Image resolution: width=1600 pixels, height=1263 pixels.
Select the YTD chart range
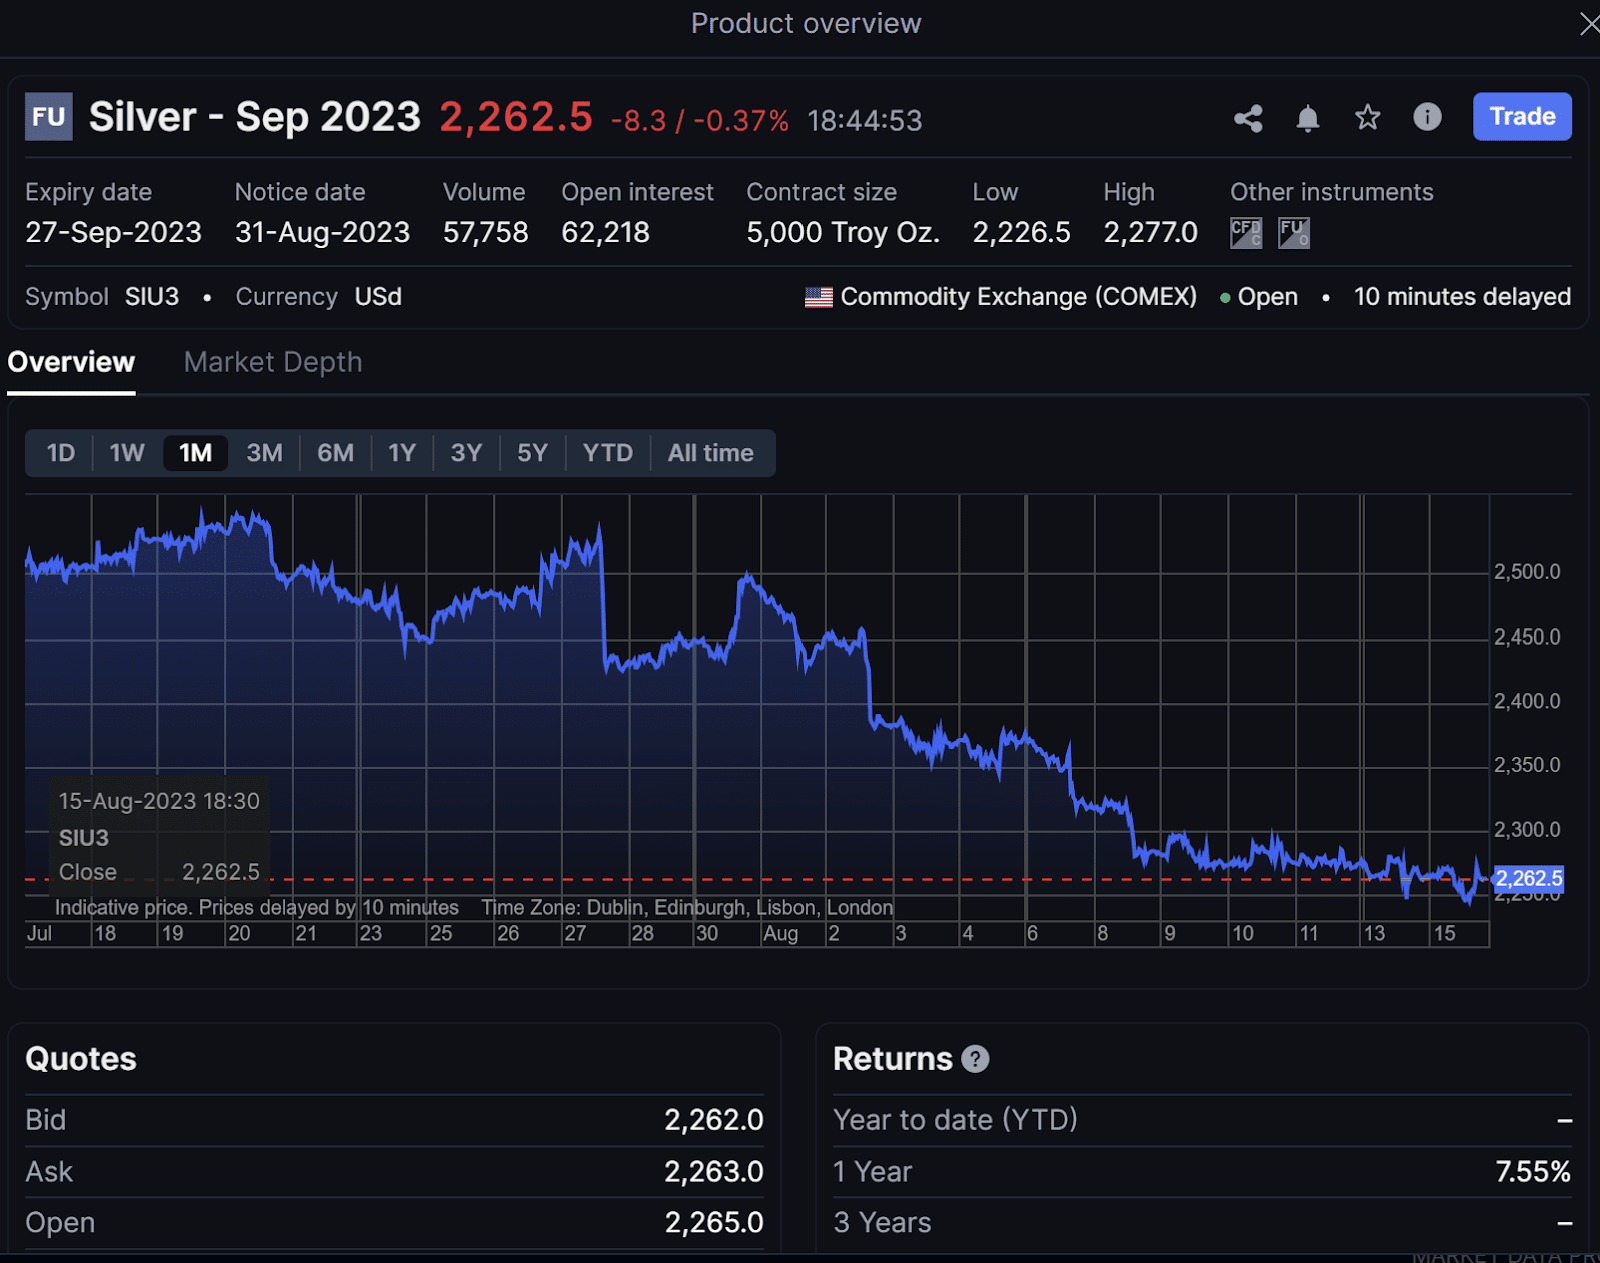point(607,453)
